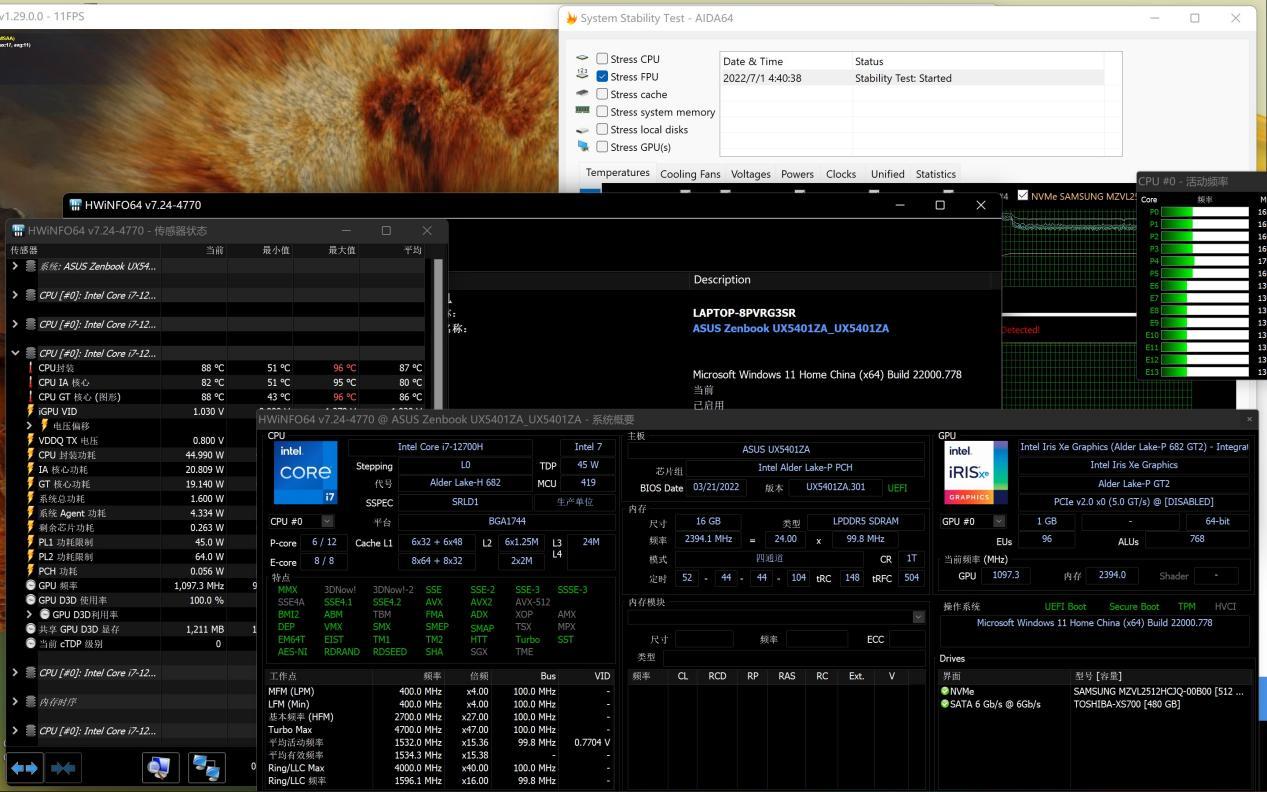Tick the Stress GPU(s) checkbox
The width and height of the screenshot is (1267, 792).
point(602,147)
